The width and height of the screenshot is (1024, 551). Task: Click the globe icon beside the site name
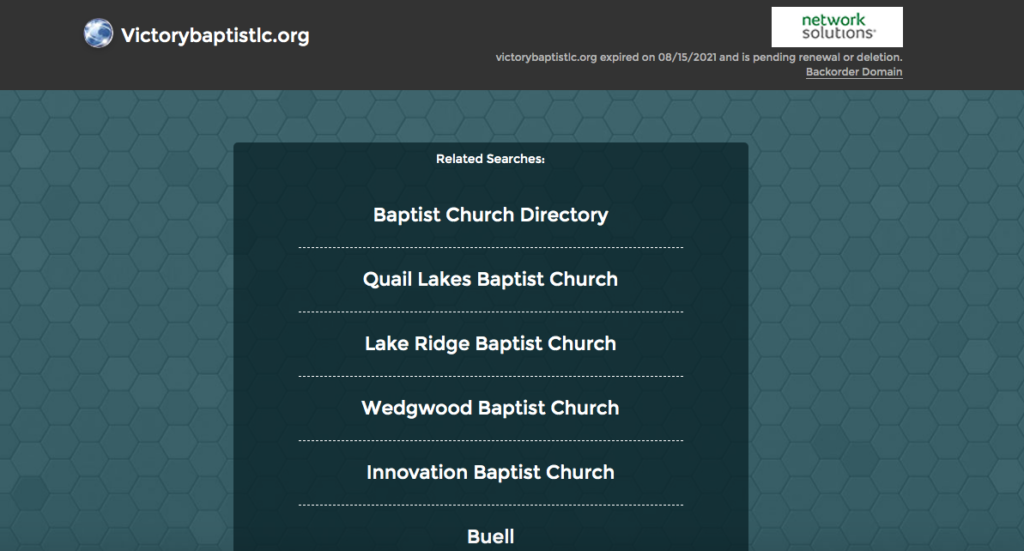99,34
